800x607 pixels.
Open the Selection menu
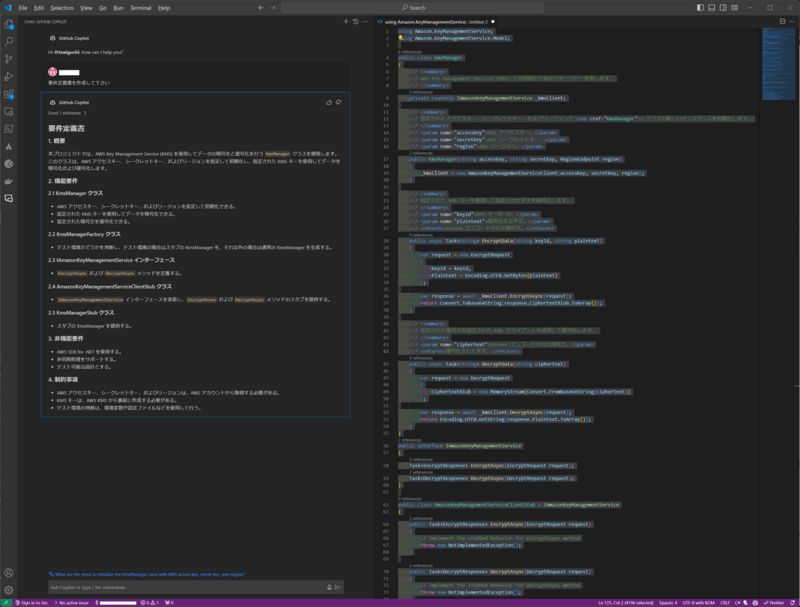[62, 8]
